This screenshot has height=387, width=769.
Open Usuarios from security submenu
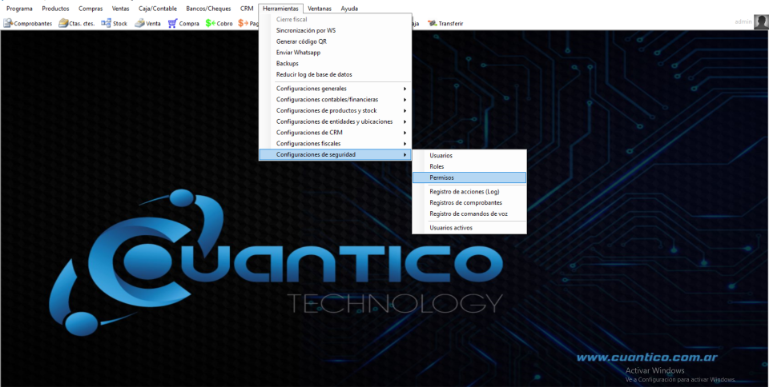click(x=469, y=155)
